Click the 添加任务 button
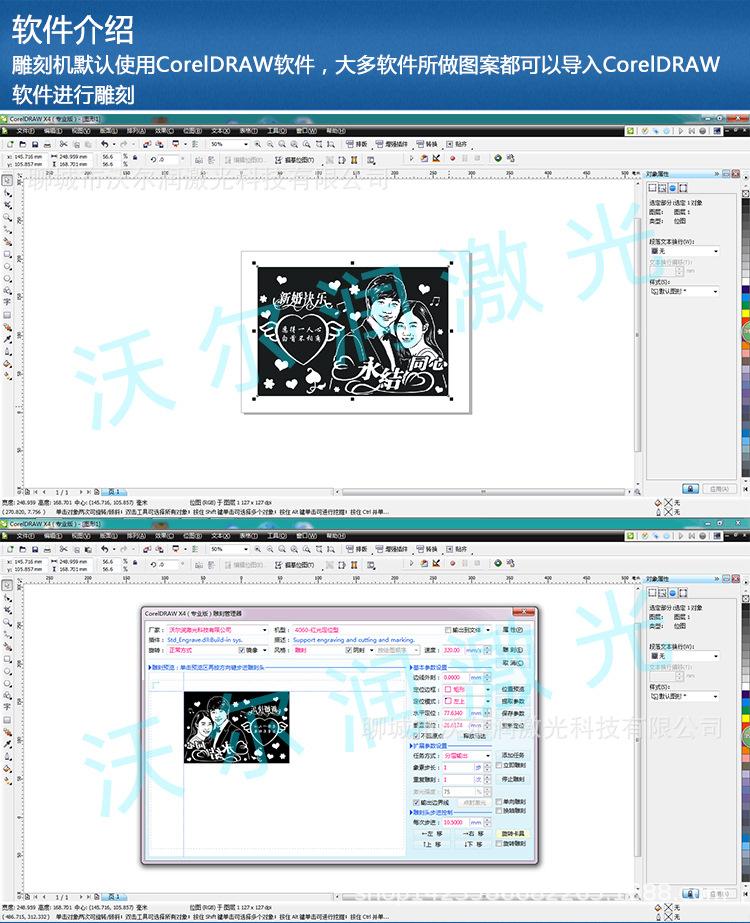Screen dimensions: 750x923 (513, 755)
